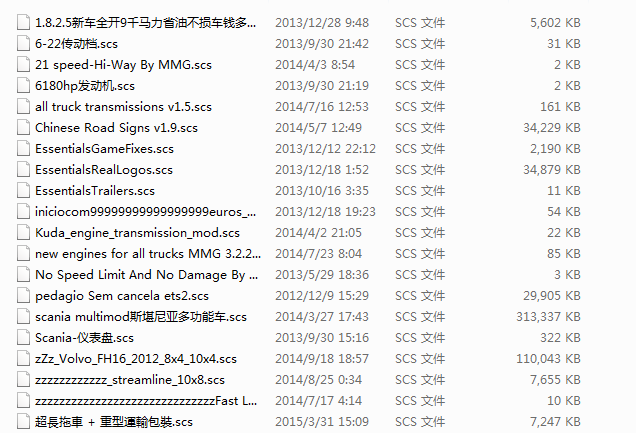Click the zzzzzzzzzzzz_streamline_10x8.scs file name

130,380
